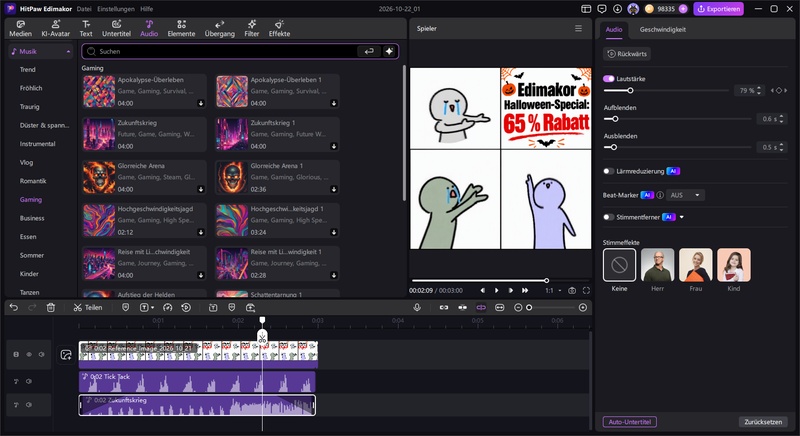Open the Filter panel
This screenshot has height=436, width=800.
click(252, 29)
